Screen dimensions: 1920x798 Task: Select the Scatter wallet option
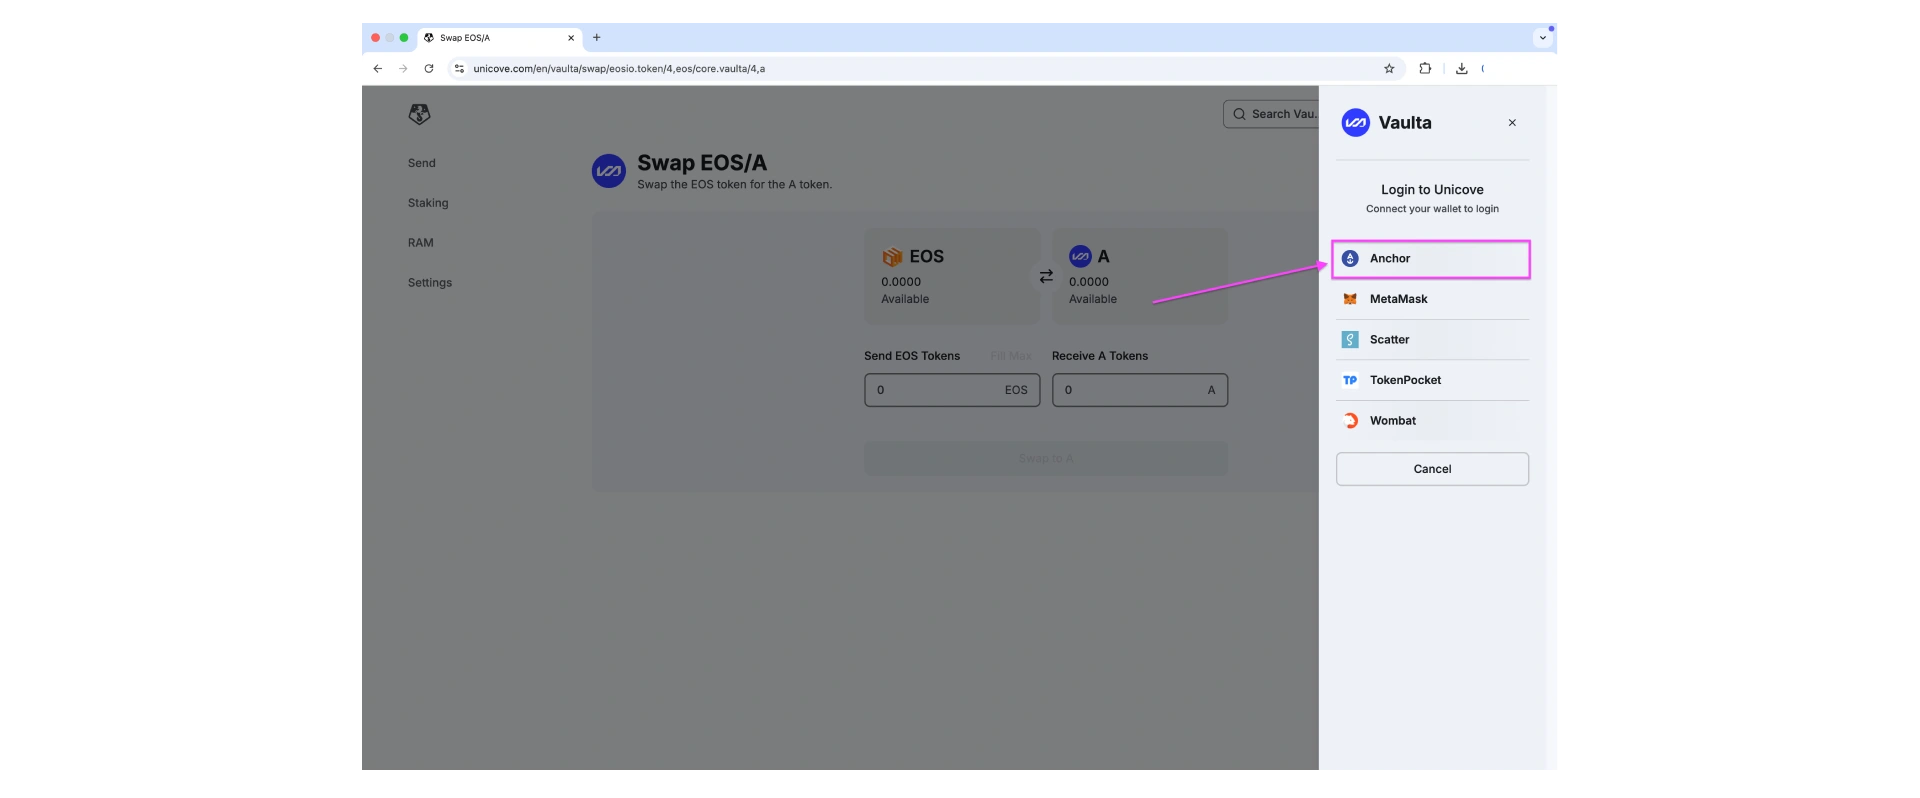1432,340
